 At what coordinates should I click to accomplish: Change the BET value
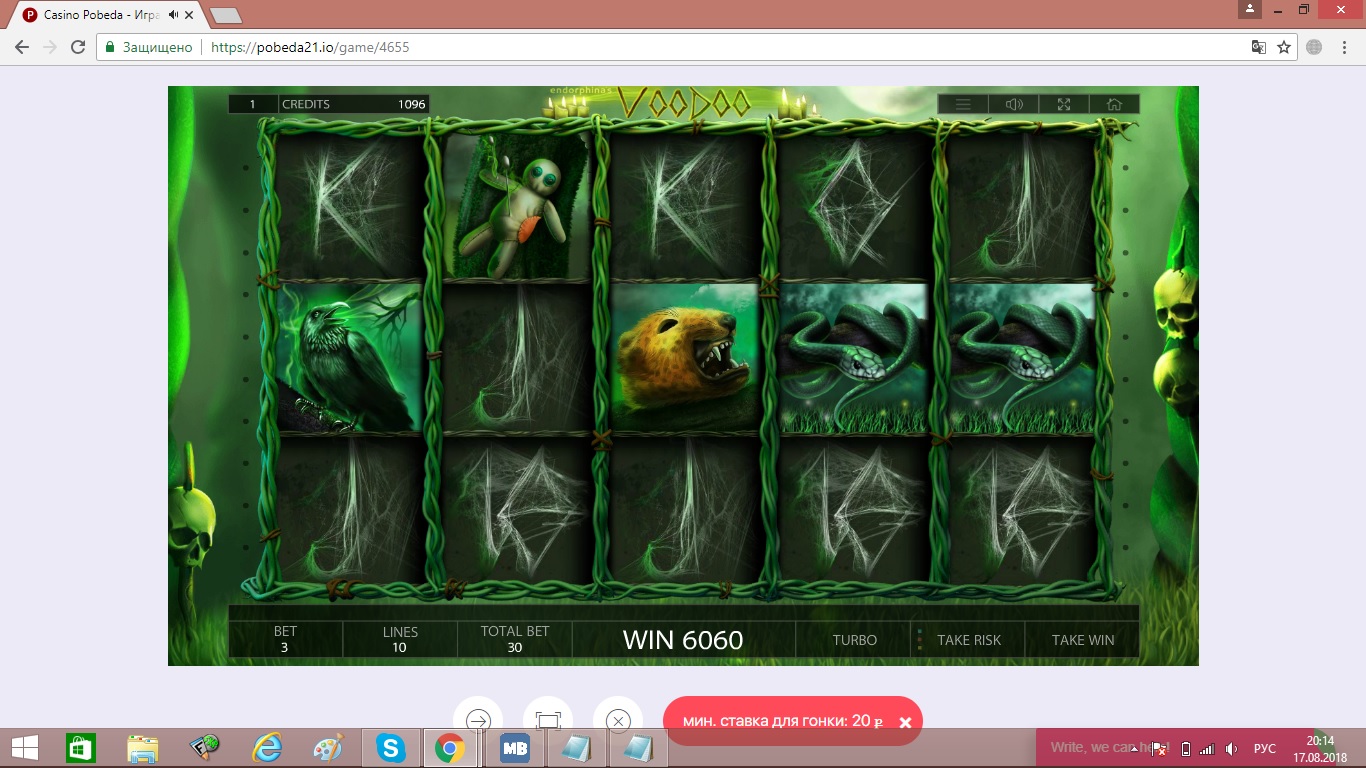pyautogui.click(x=285, y=640)
